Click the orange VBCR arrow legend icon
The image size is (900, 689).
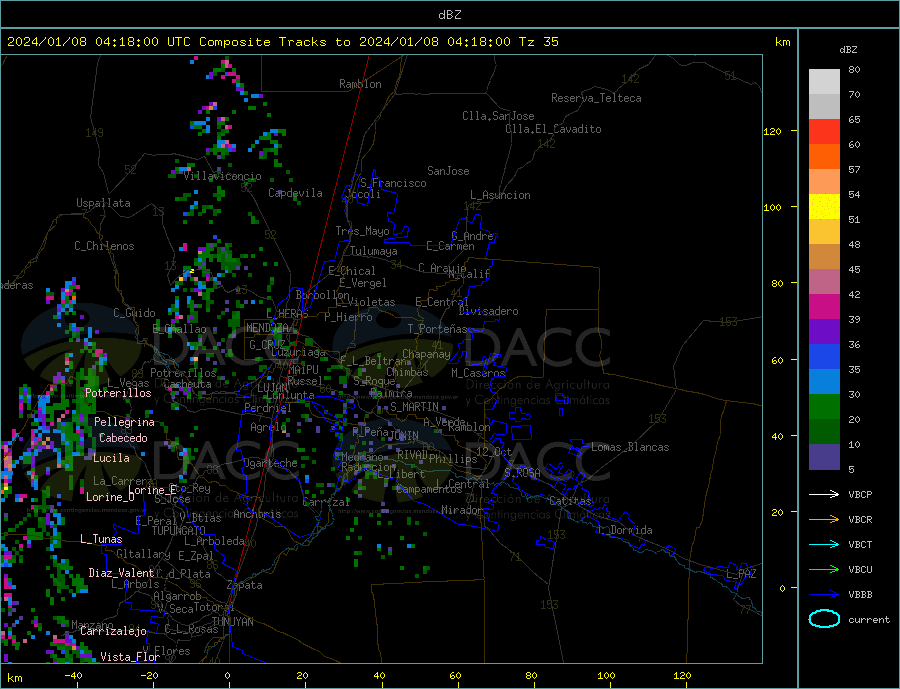click(x=824, y=520)
